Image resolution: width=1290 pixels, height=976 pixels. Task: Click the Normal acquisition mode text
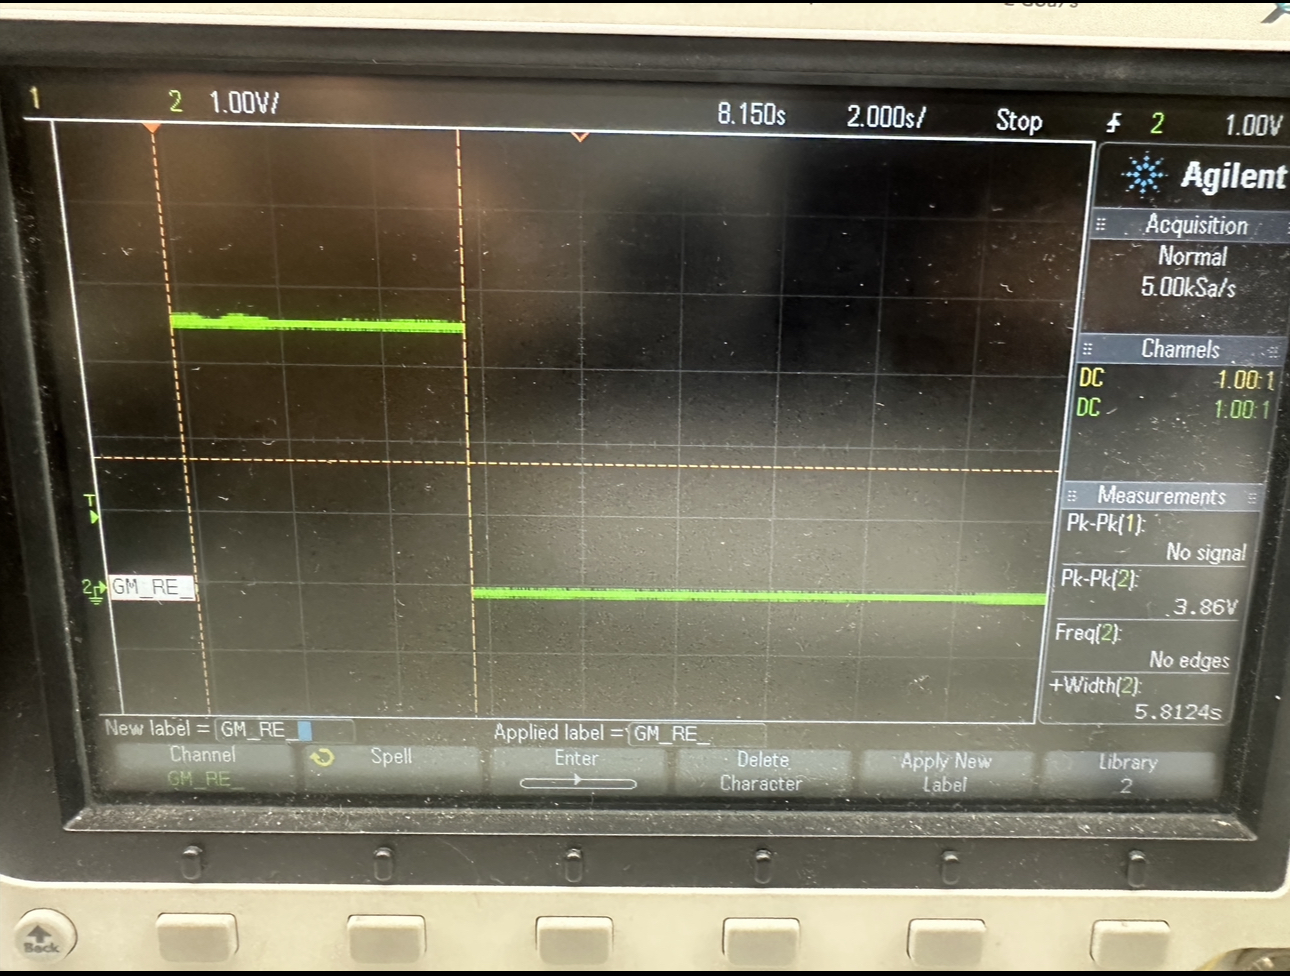(x=1192, y=257)
